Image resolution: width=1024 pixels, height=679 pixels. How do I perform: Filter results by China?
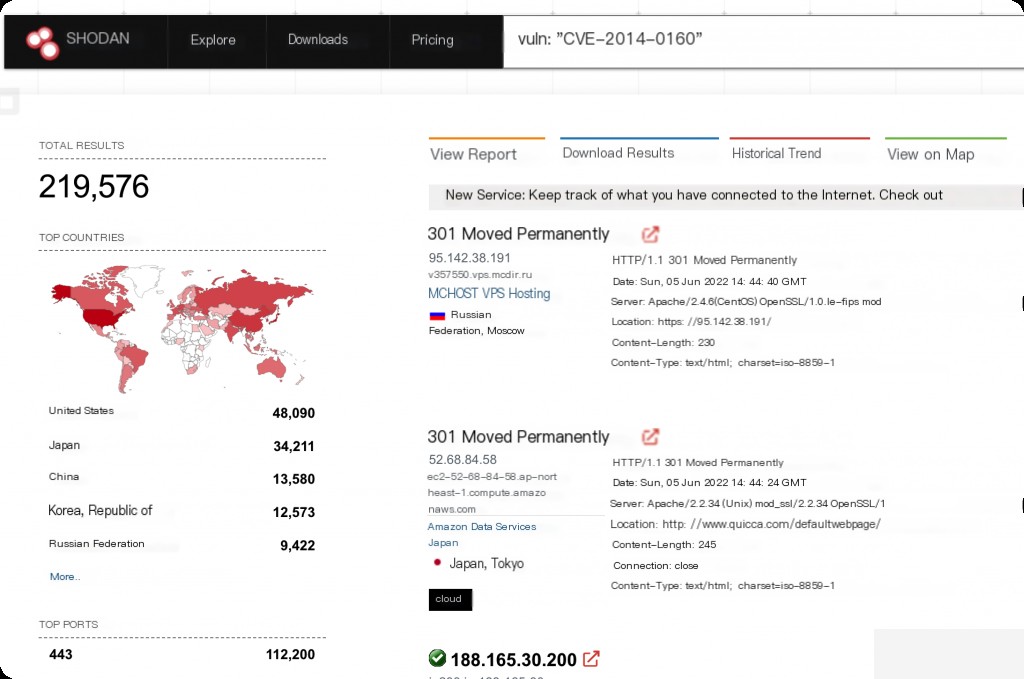(64, 477)
